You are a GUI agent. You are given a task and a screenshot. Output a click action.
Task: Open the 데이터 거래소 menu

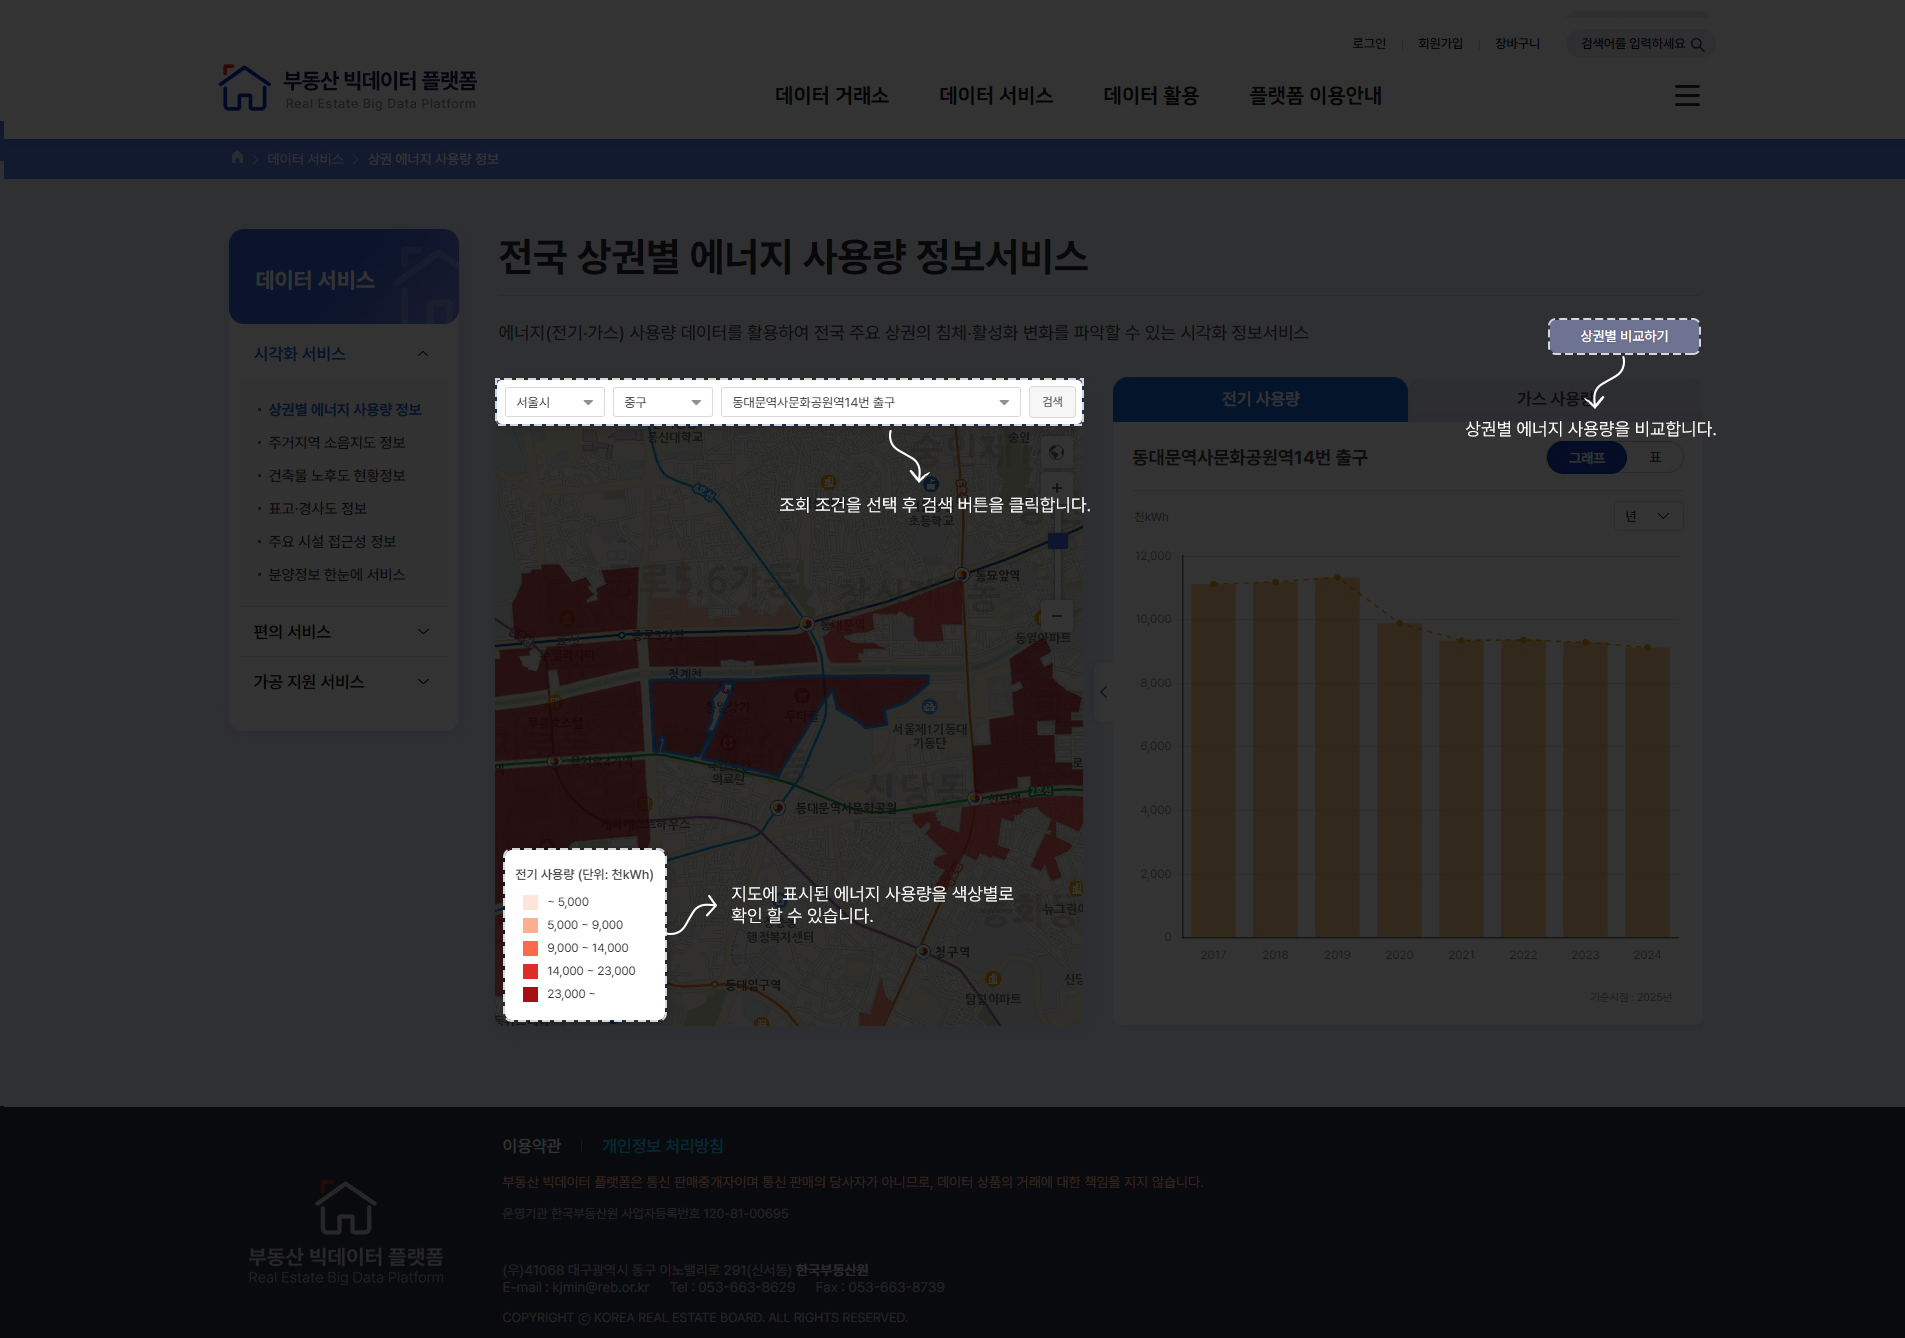831,95
